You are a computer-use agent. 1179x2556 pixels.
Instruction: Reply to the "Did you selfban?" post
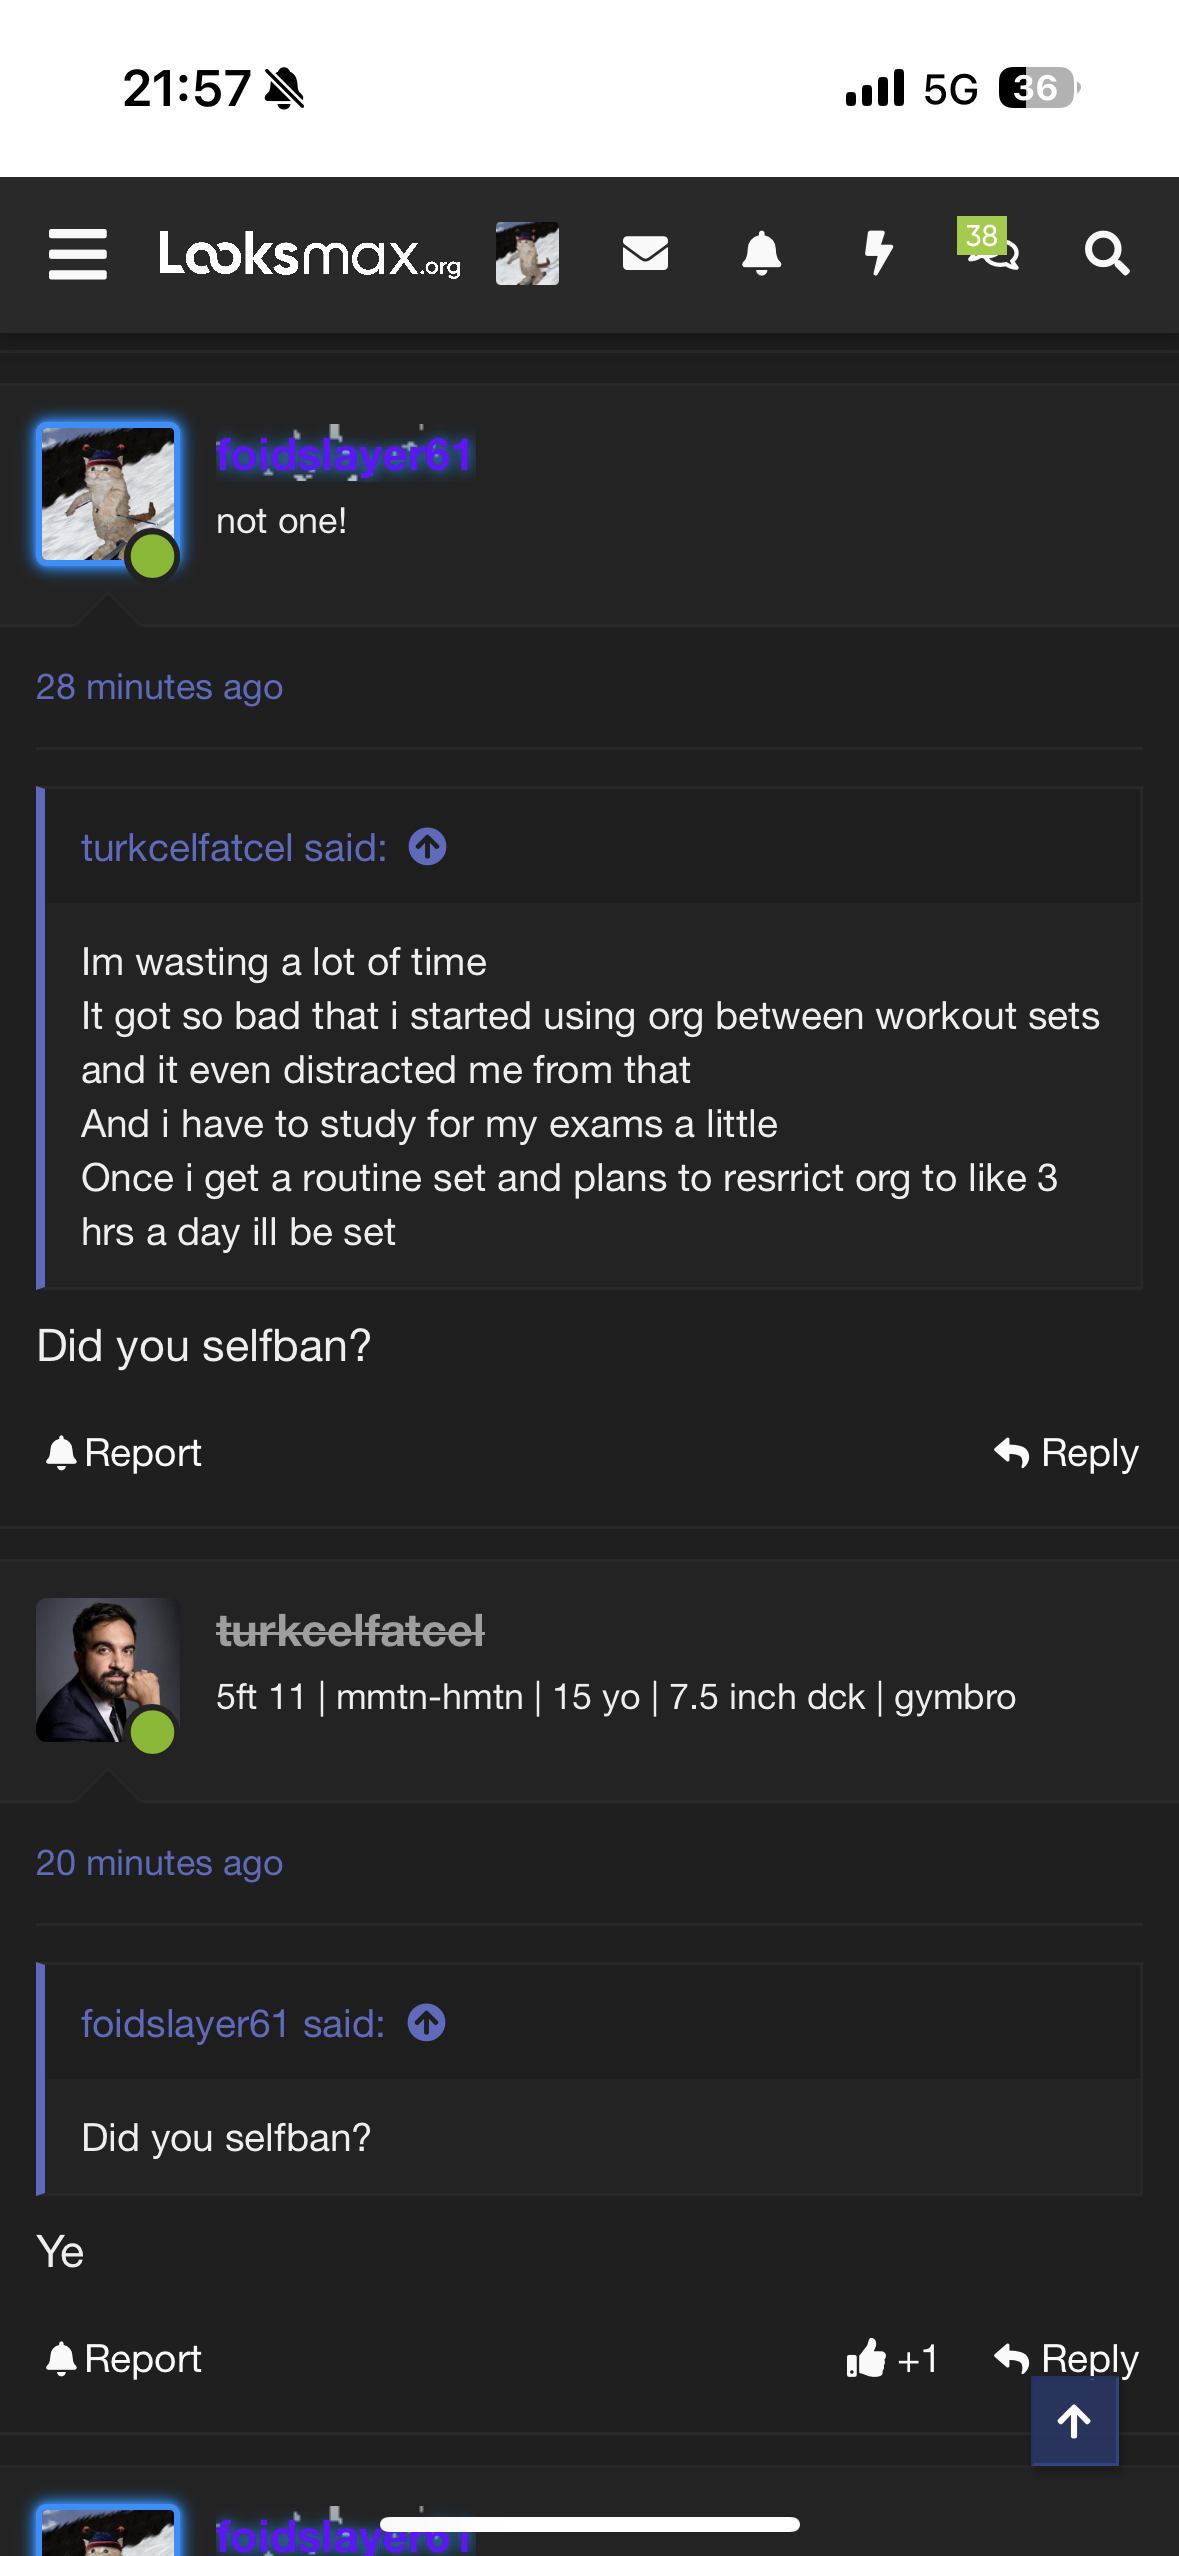[1067, 1453]
